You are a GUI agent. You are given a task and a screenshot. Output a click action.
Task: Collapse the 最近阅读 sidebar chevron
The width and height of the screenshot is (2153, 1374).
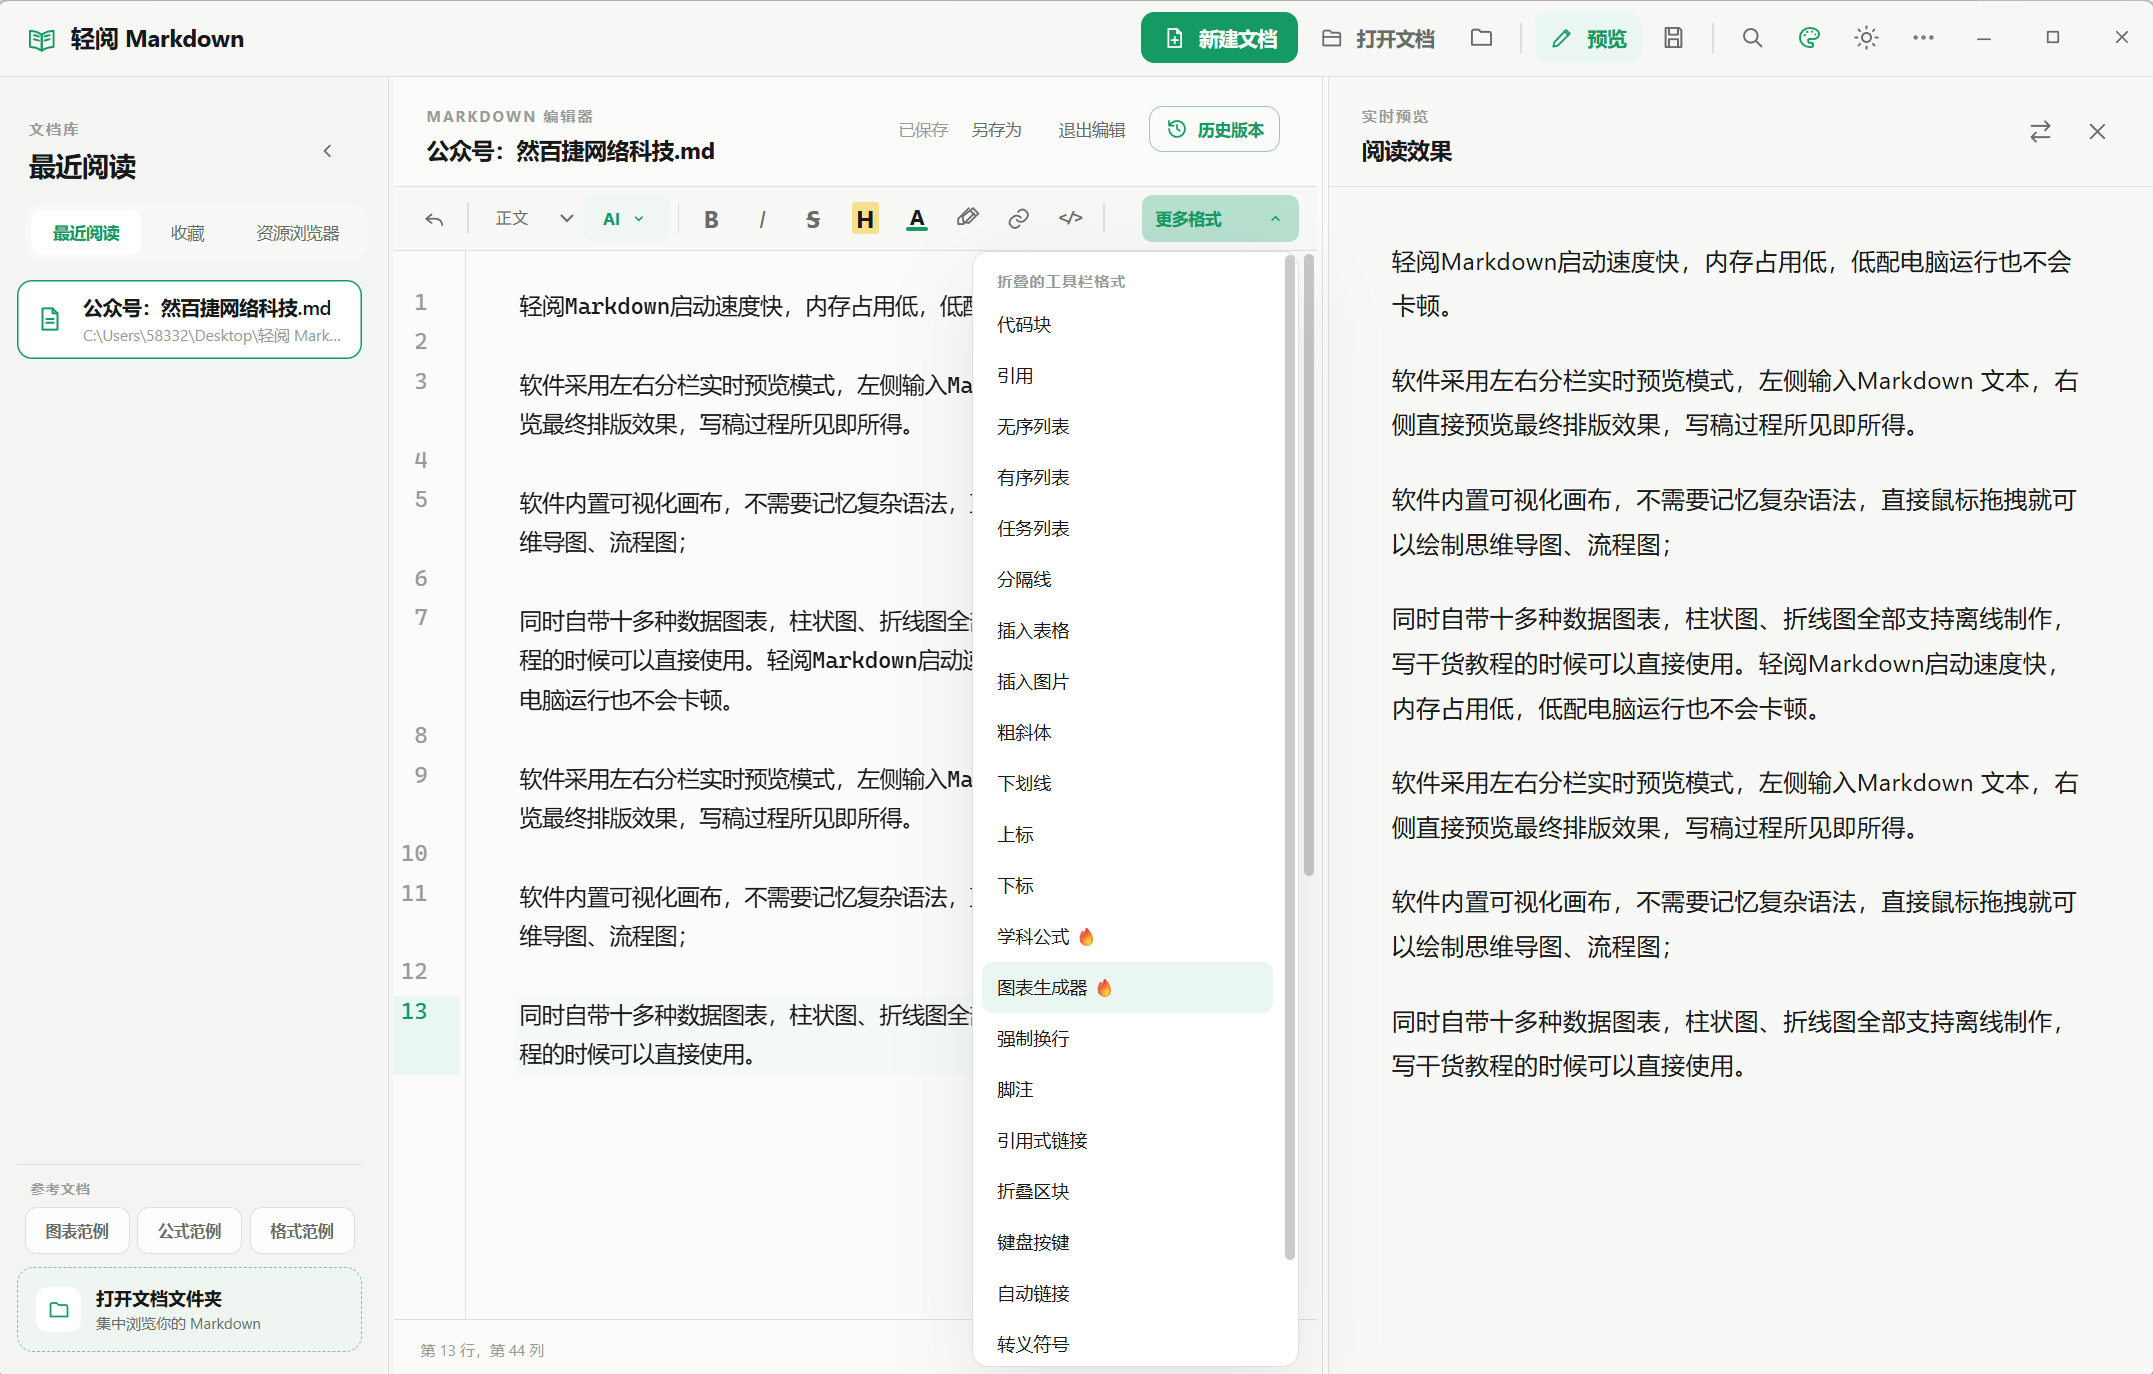tap(328, 151)
